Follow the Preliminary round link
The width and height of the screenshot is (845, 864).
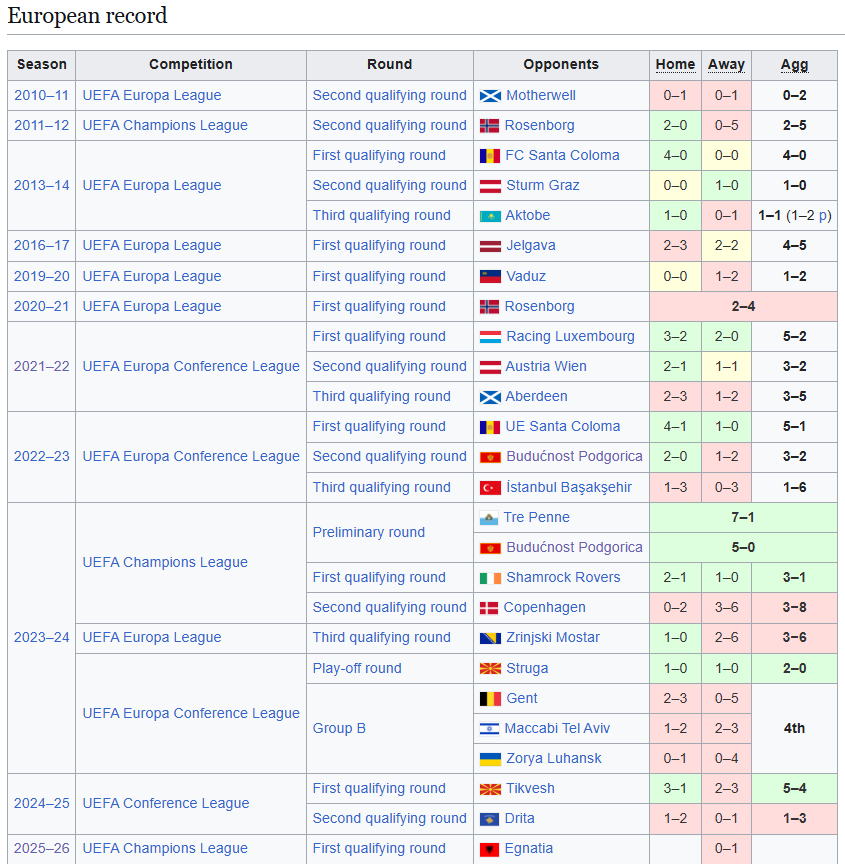coord(369,532)
